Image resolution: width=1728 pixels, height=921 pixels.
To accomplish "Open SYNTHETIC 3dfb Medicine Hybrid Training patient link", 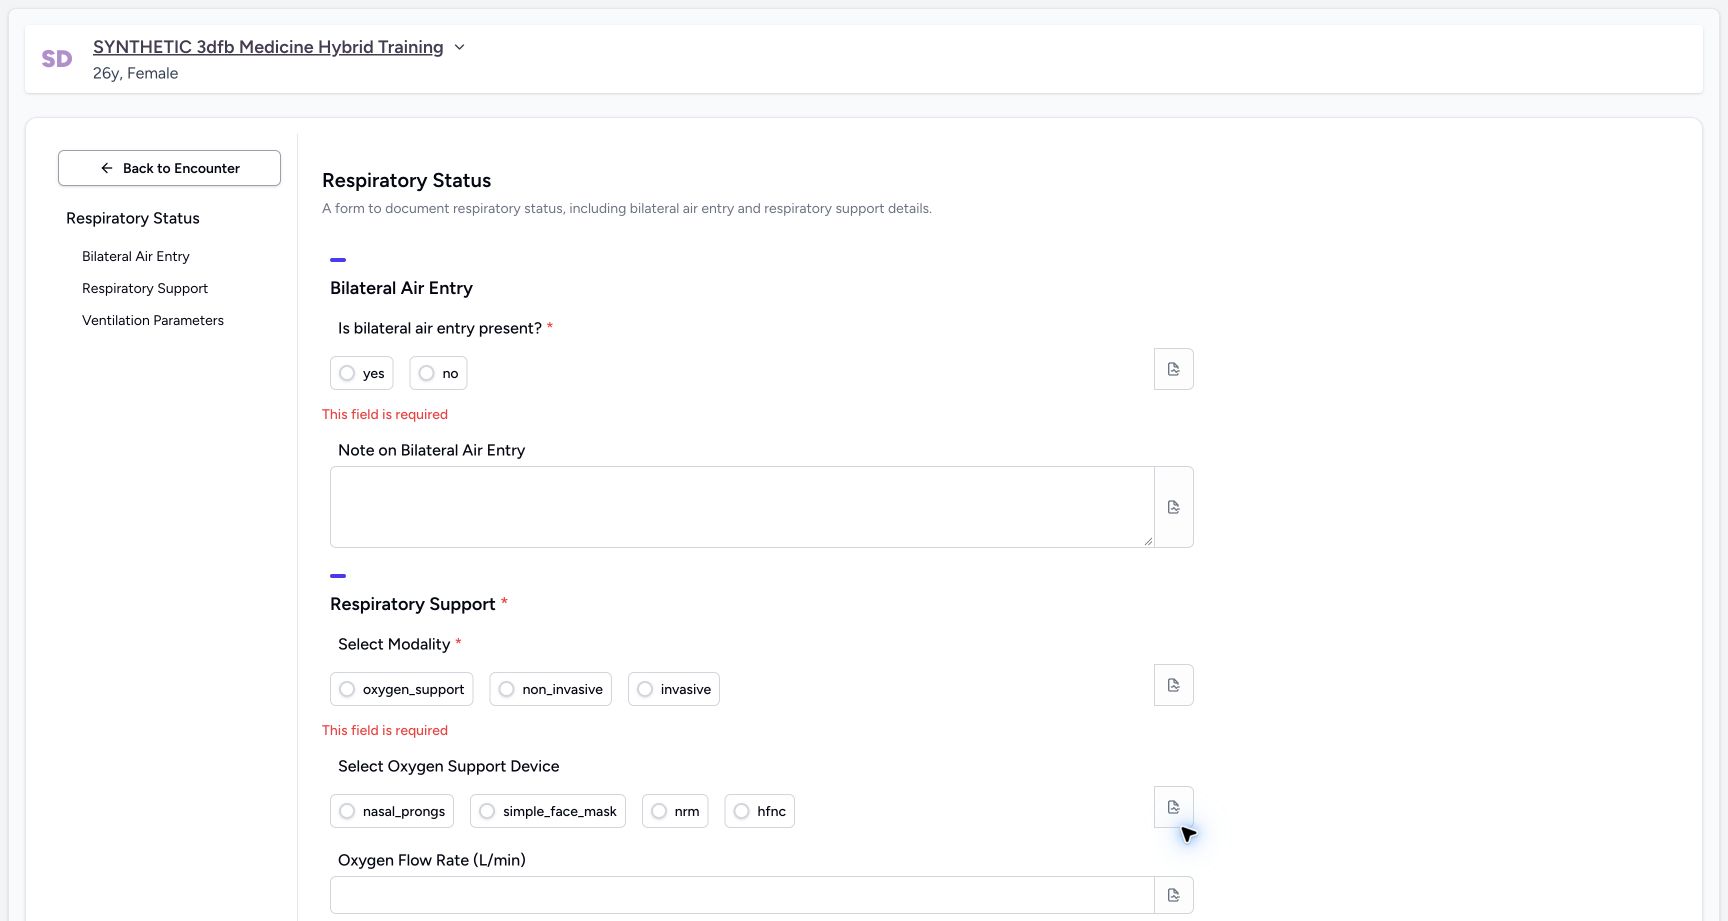I will [x=268, y=47].
